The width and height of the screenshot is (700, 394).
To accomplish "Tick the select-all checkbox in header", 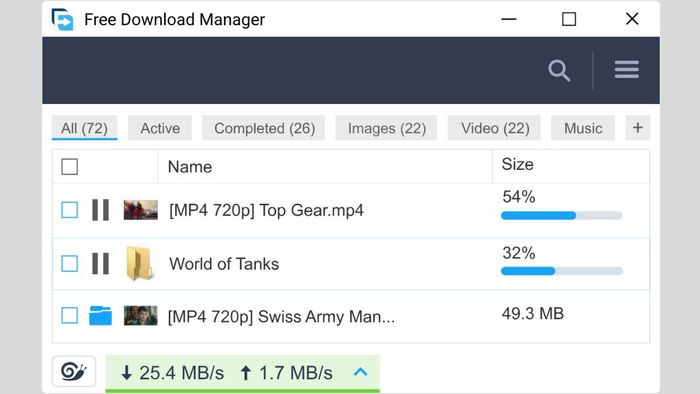I will click(x=70, y=167).
